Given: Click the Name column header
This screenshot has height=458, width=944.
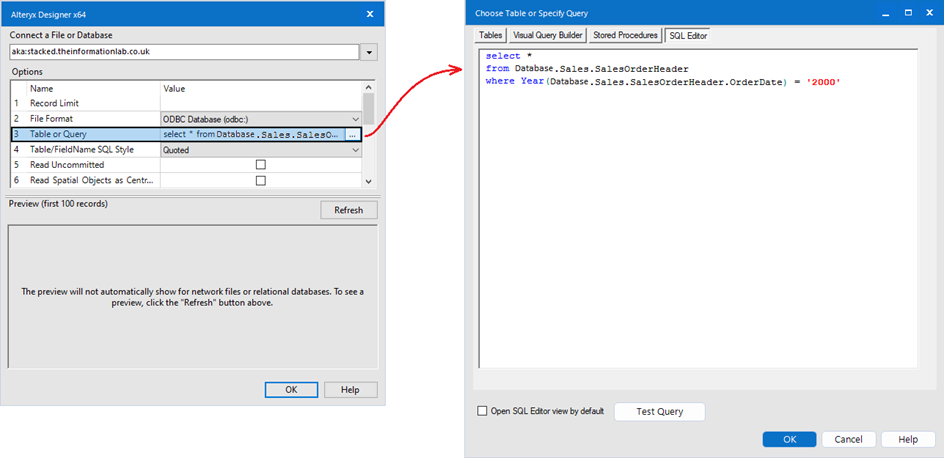Looking at the screenshot, I should point(42,88).
